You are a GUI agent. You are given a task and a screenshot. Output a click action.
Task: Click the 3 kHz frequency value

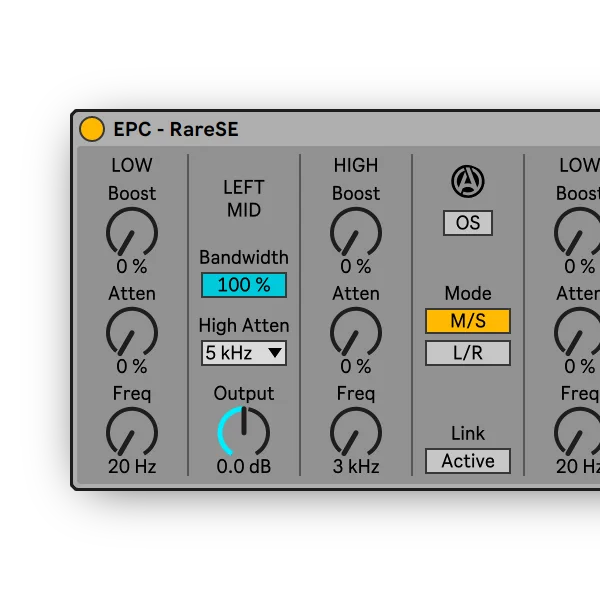356,466
